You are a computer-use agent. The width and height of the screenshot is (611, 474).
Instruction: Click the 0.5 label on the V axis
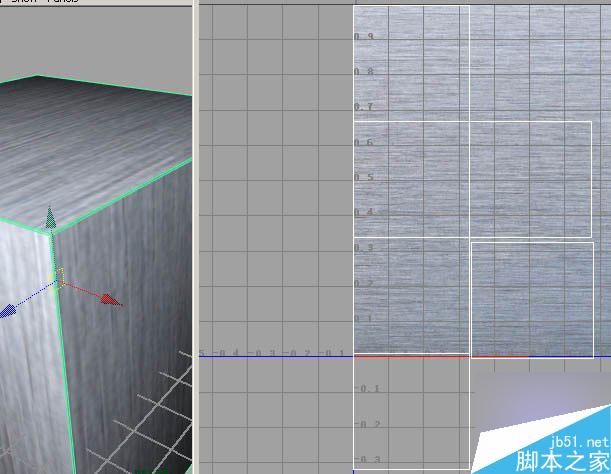[x=364, y=177]
